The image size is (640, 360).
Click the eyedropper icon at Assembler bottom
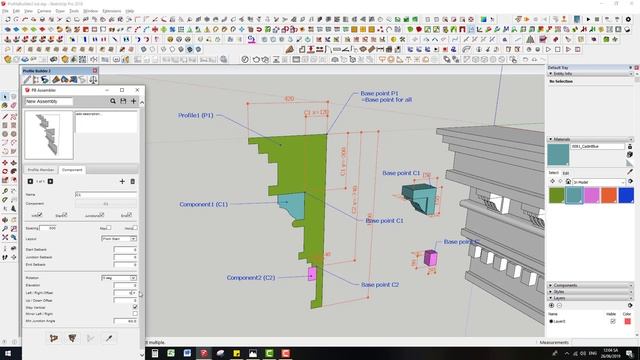click(x=109, y=338)
